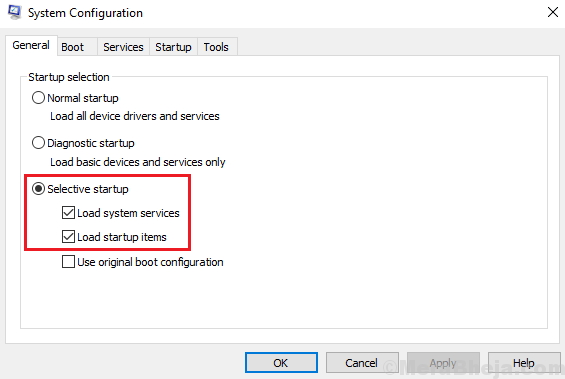Click the greyed-out Apply button
This screenshot has width=565, height=379.
[x=443, y=362]
